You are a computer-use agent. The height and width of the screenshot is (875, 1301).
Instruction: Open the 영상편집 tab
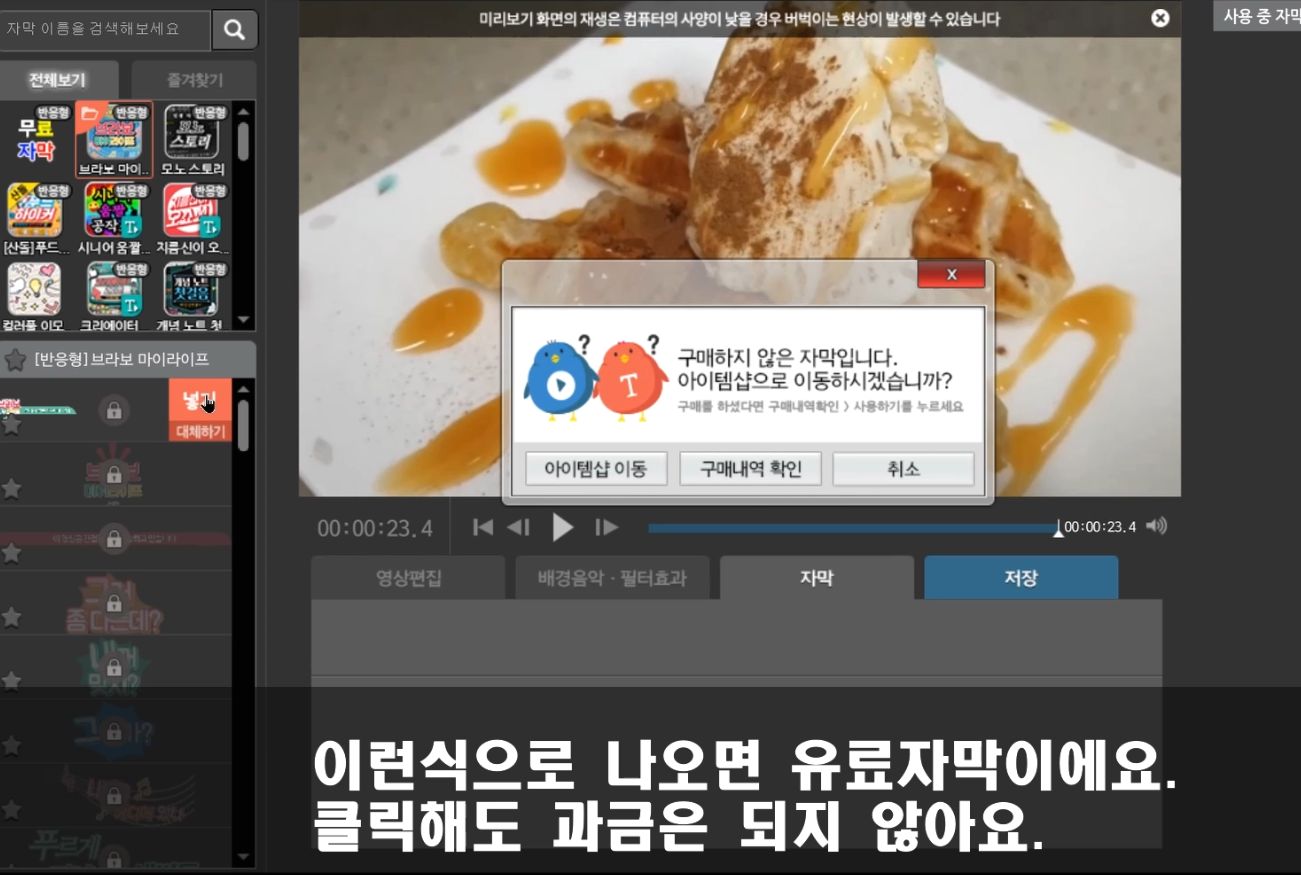(408, 578)
